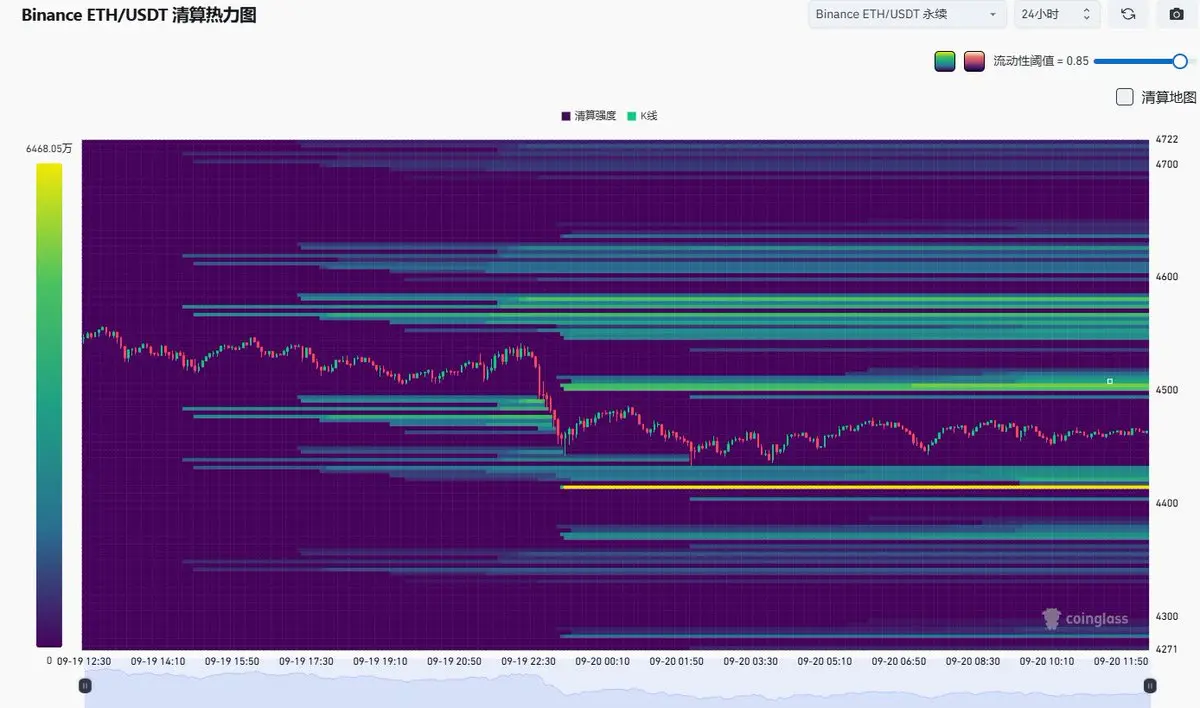Image resolution: width=1200 pixels, height=708 pixels.
Task: Click the 09-19 12:30 time axis label
Action: coord(84,661)
